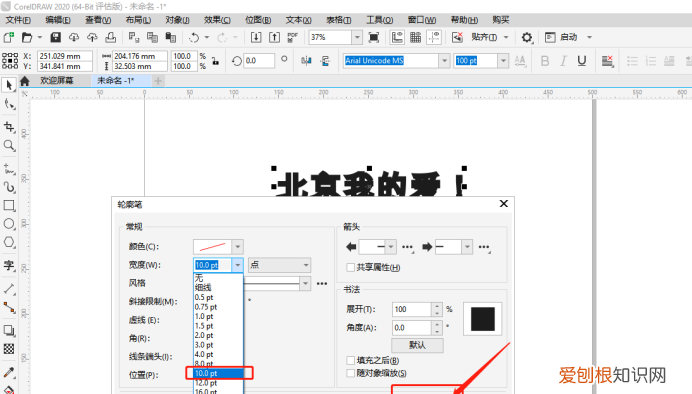This screenshot has width=692, height=394.
Task: Click the black nib shape preview
Action: pyautogui.click(x=482, y=319)
